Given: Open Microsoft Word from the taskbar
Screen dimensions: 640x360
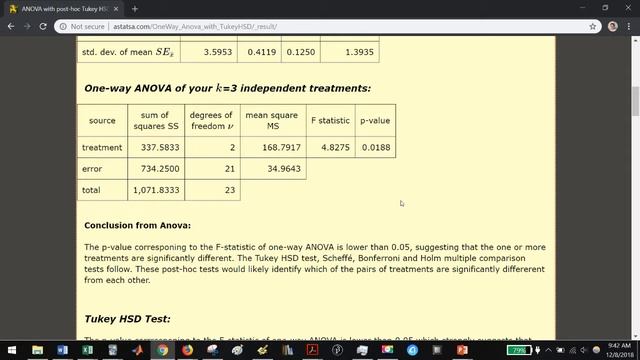Looking at the screenshot, I should click(62, 350).
